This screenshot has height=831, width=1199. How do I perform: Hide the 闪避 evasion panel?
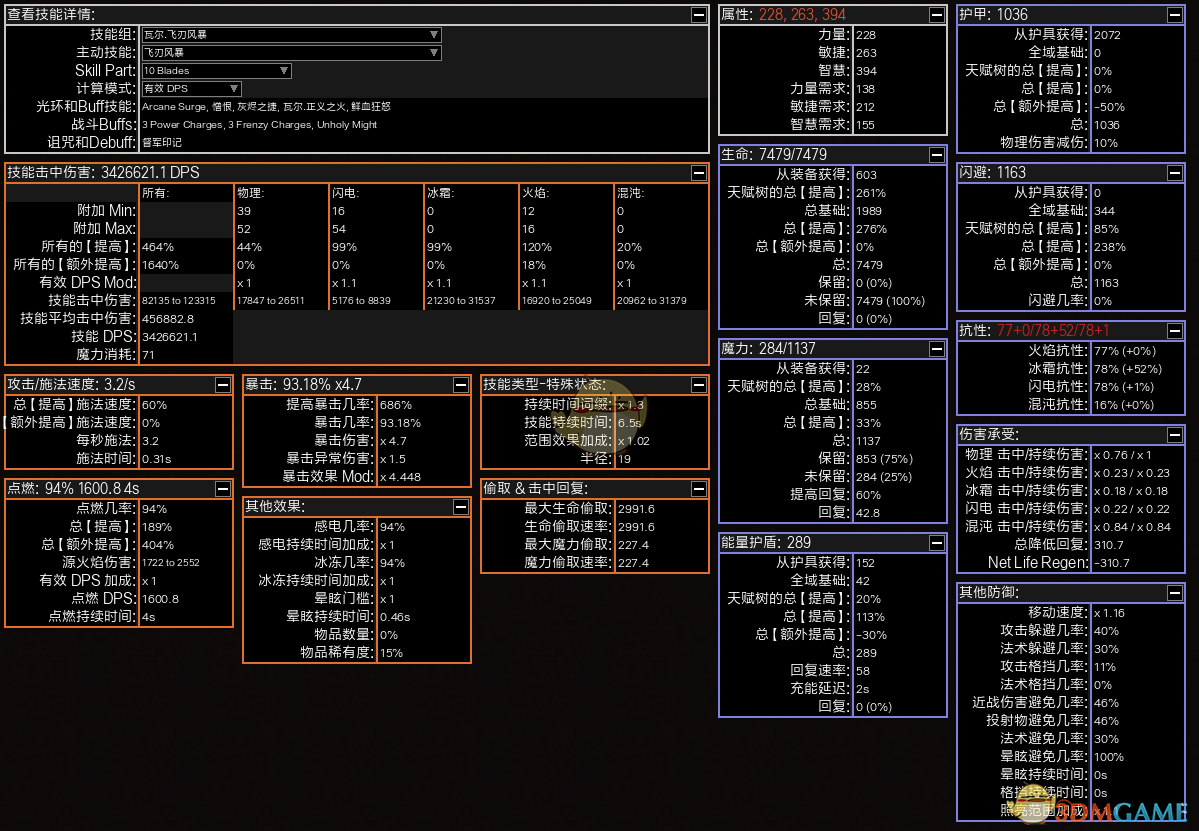(x=1174, y=173)
